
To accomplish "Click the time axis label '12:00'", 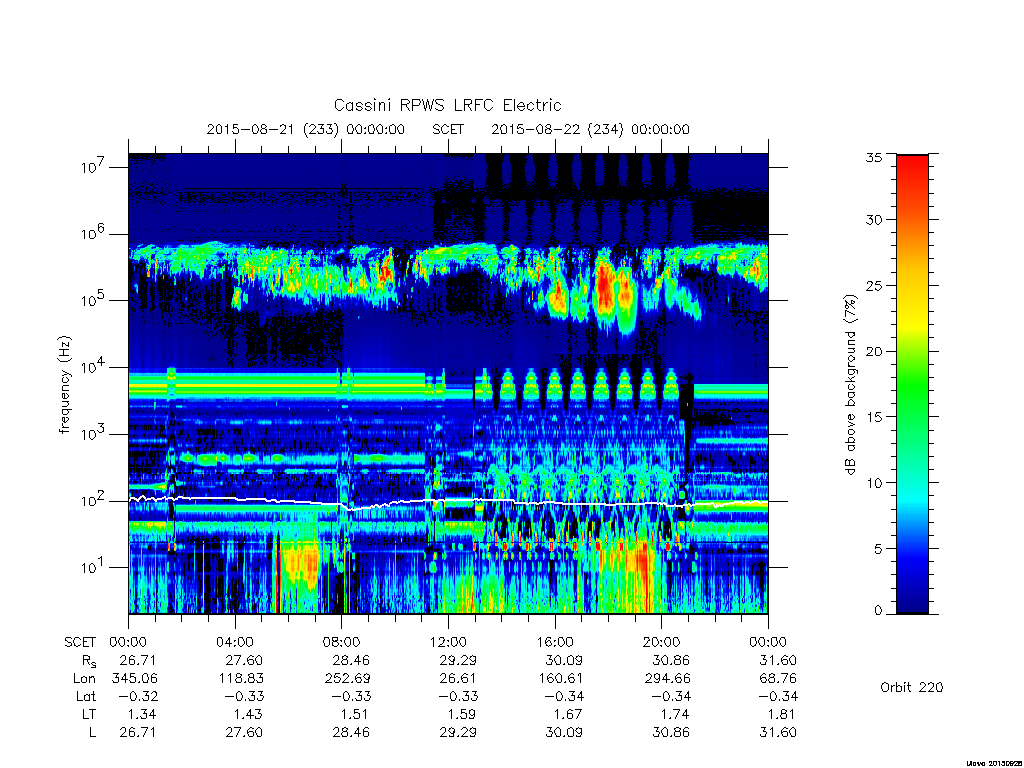I will 448,642.
